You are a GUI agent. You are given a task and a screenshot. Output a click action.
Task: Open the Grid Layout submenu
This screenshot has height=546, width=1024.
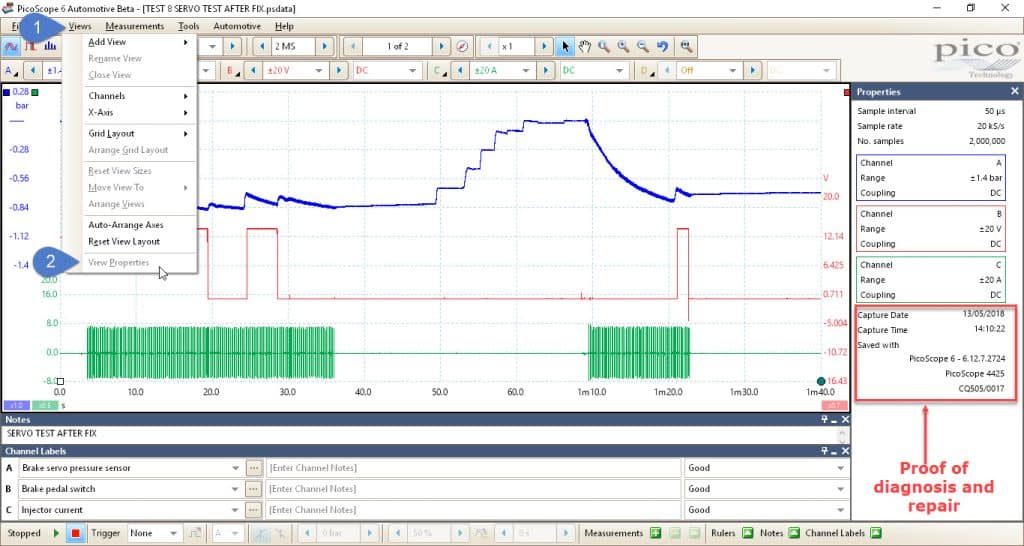coord(138,133)
